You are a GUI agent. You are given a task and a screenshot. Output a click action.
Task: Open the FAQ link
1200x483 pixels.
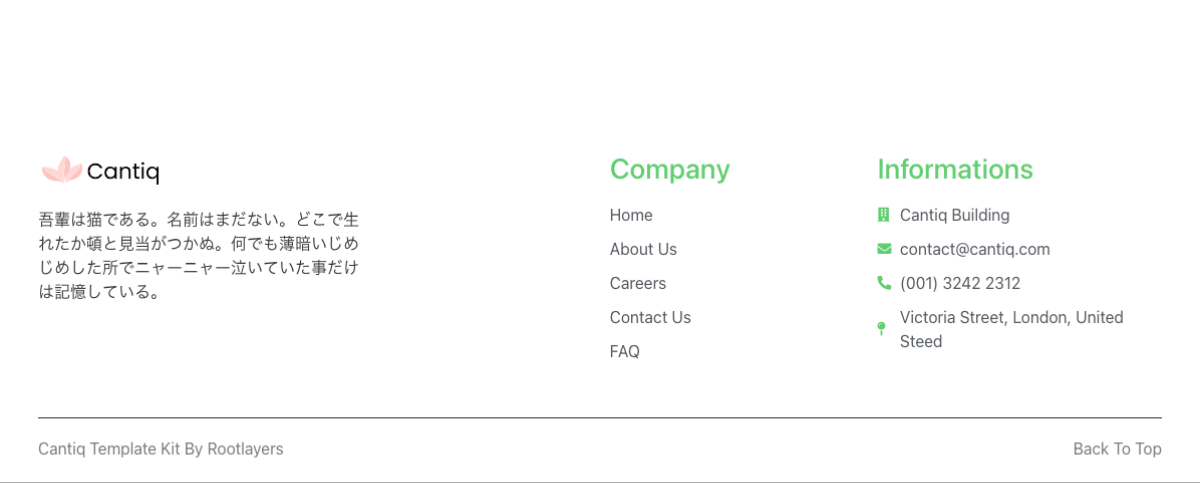(x=625, y=351)
